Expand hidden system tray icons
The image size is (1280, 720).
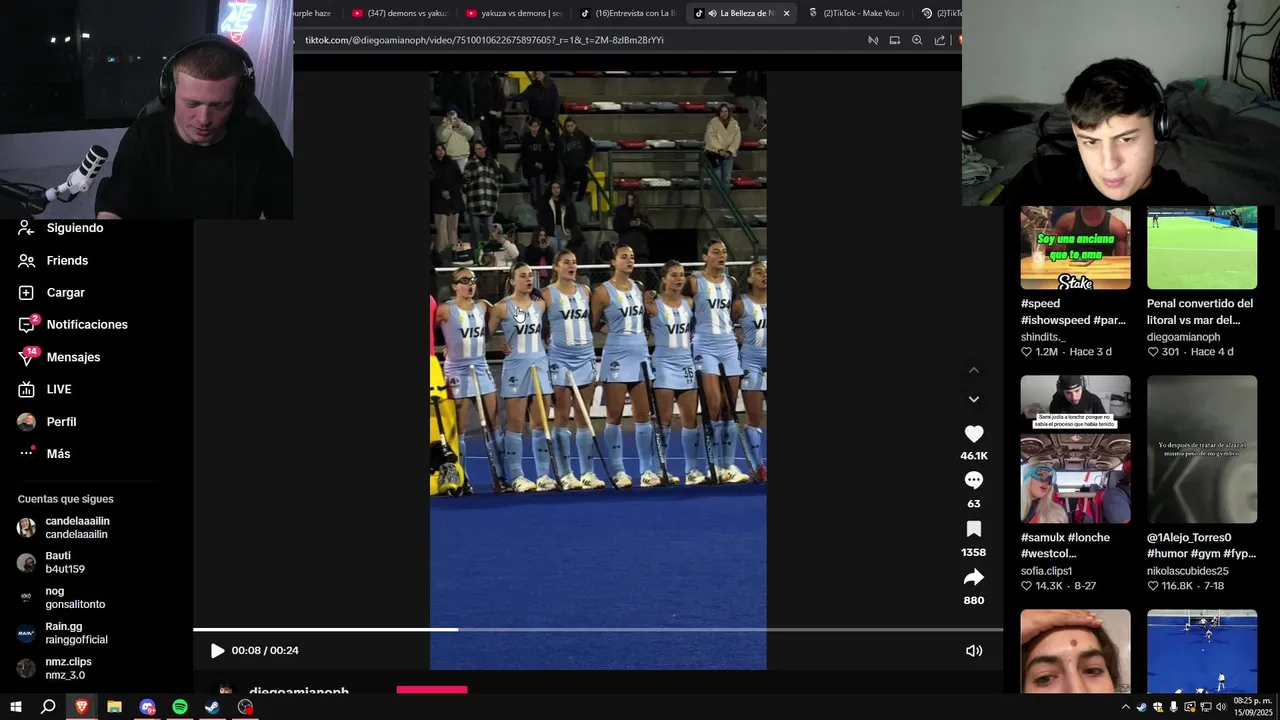(1126, 707)
